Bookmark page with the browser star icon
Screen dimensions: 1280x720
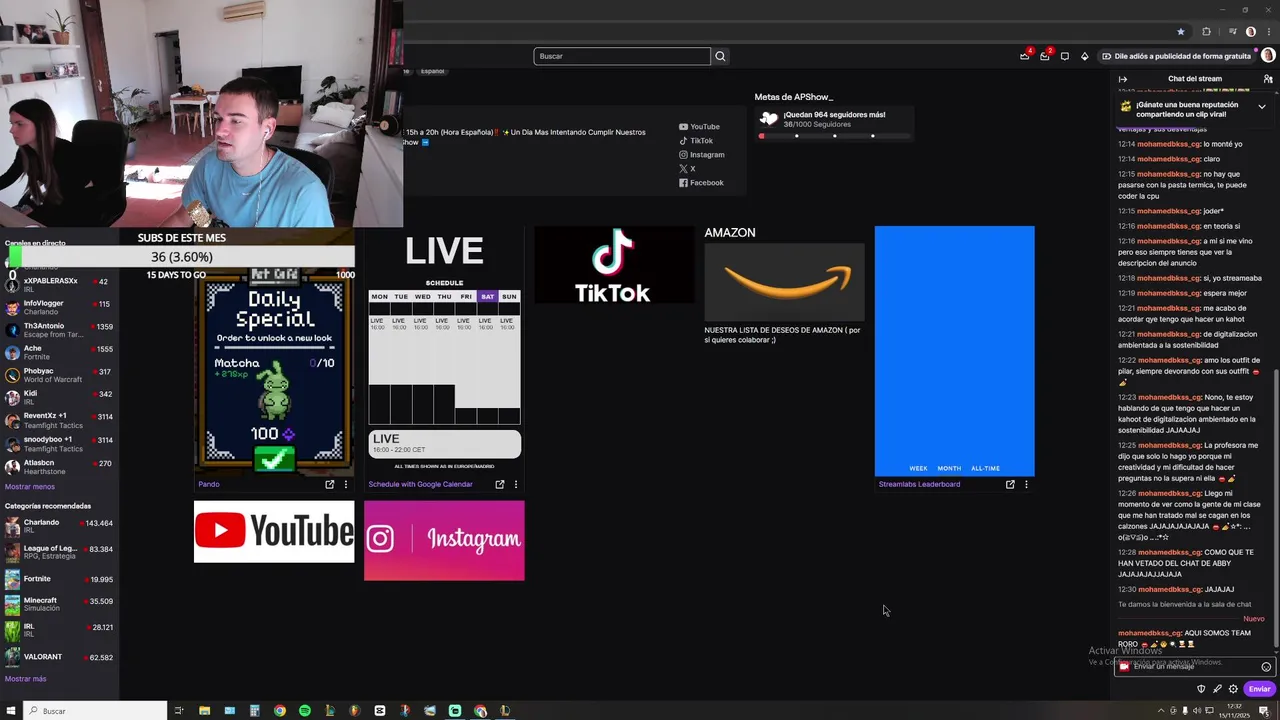[x=1180, y=31]
